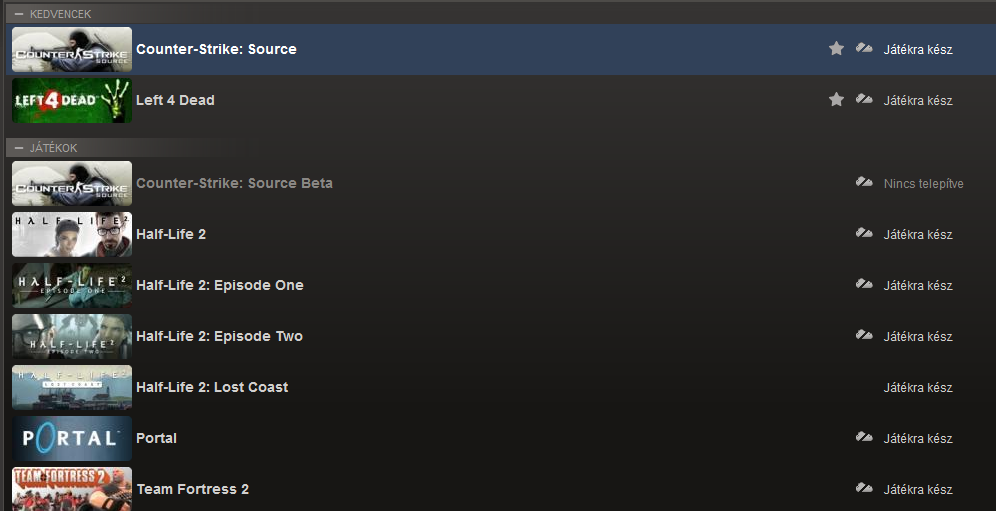Image resolution: width=996 pixels, height=511 pixels.
Task: Click the Left 4 Dead logo thumbnail
Action: [x=72, y=100]
